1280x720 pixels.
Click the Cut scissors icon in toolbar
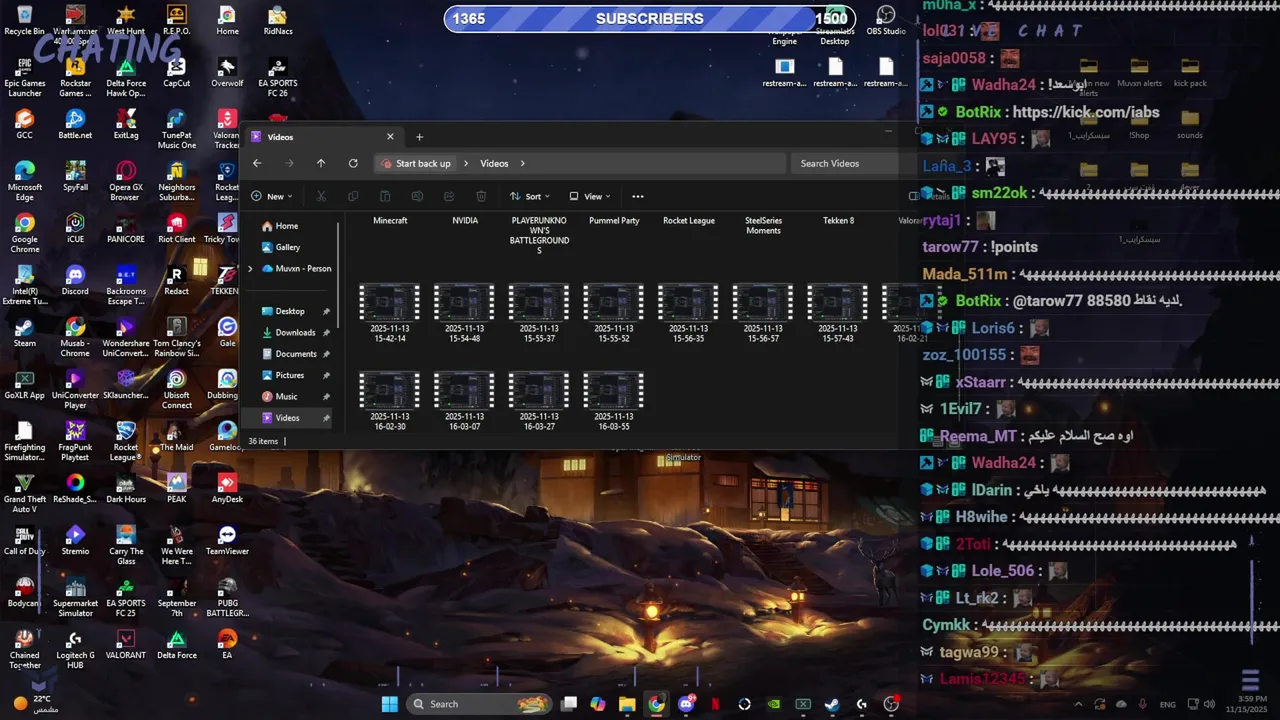click(321, 196)
